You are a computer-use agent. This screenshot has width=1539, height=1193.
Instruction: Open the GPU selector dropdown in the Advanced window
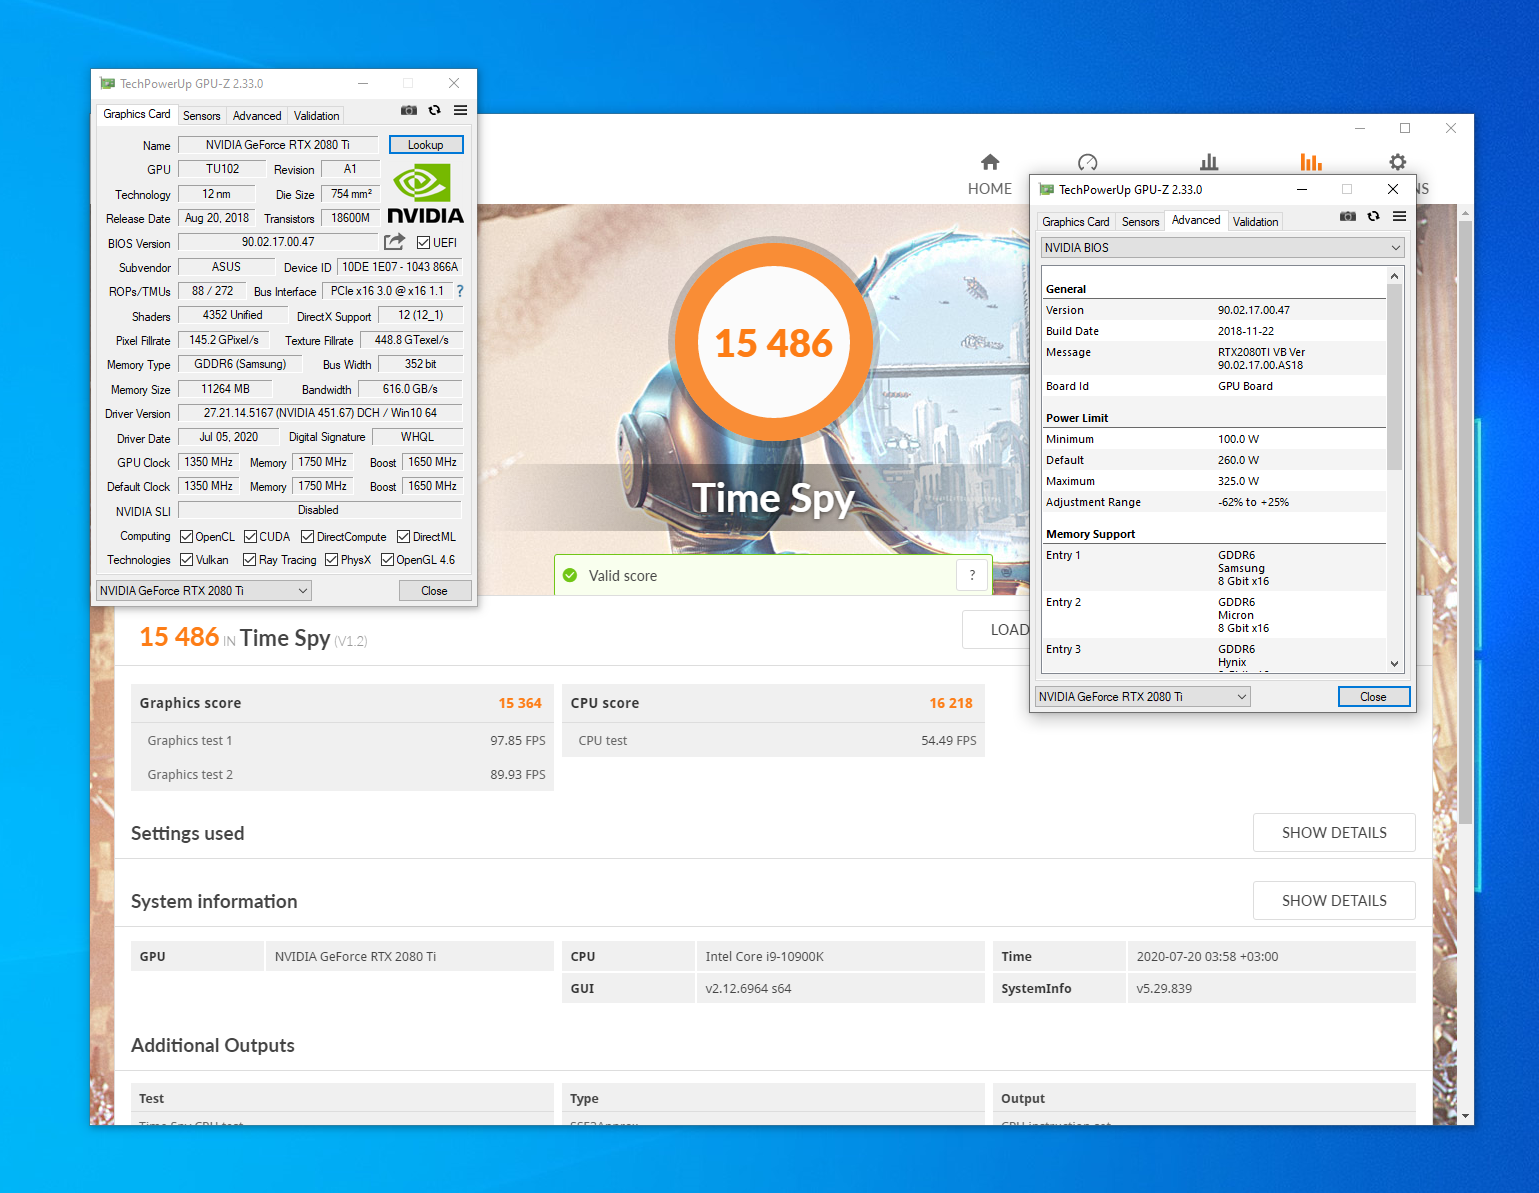coord(1143,697)
